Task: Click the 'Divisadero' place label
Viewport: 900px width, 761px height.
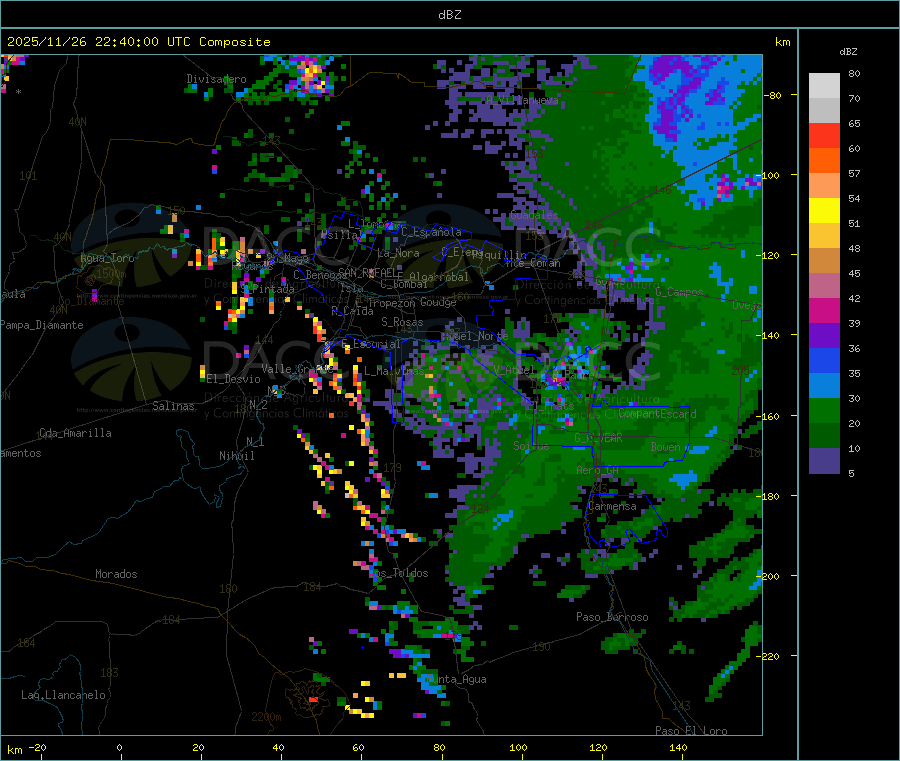Action: coord(216,79)
